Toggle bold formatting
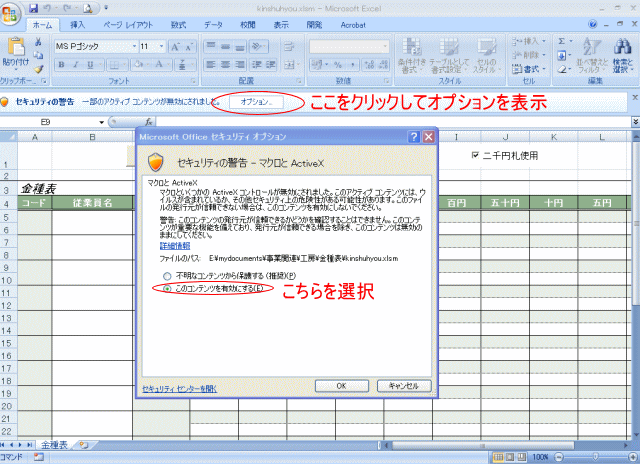The width and height of the screenshot is (640, 464). coord(61,64)
